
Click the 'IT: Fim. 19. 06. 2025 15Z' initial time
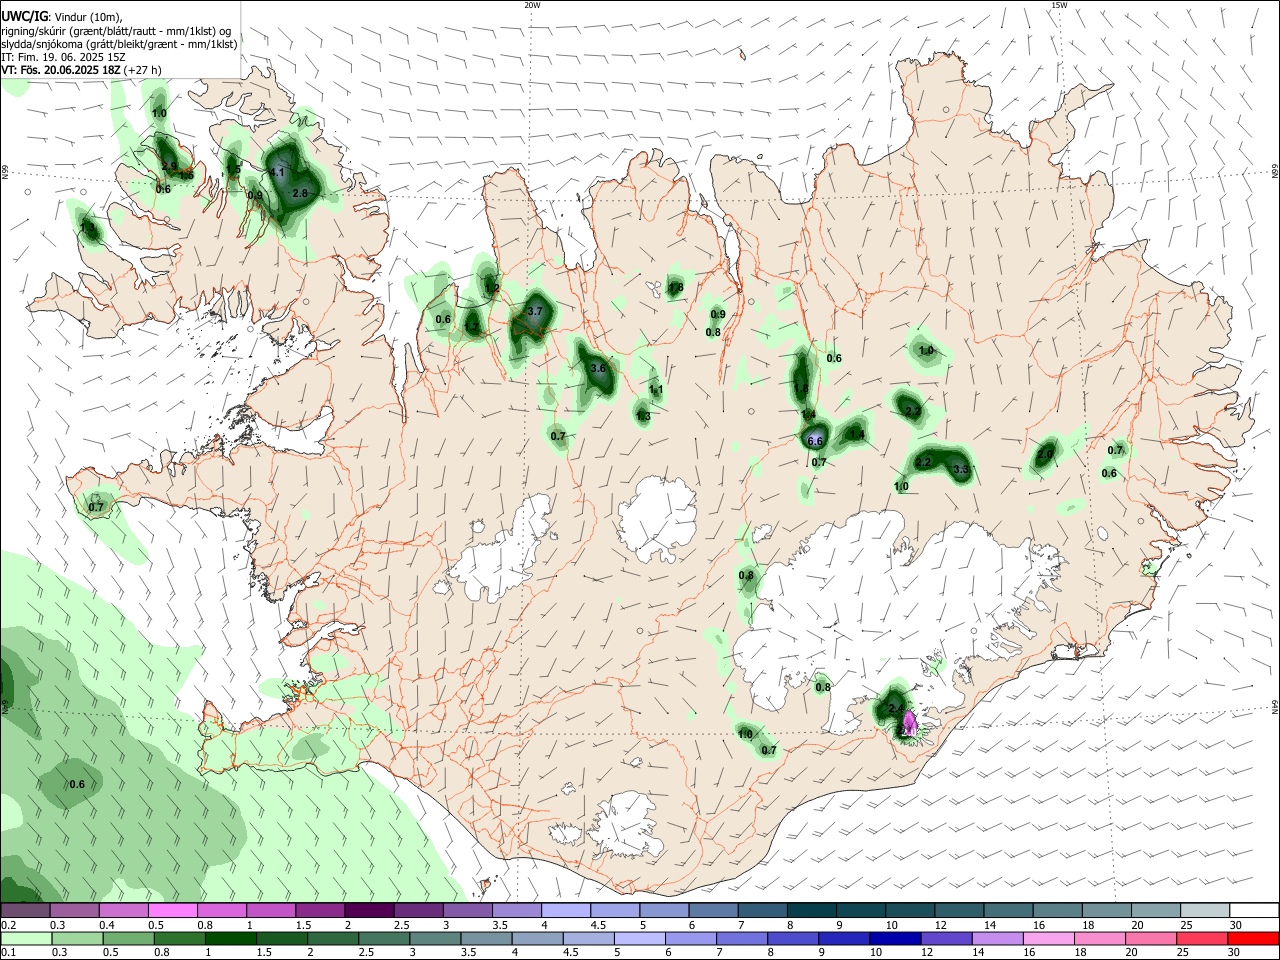(63, 57)
